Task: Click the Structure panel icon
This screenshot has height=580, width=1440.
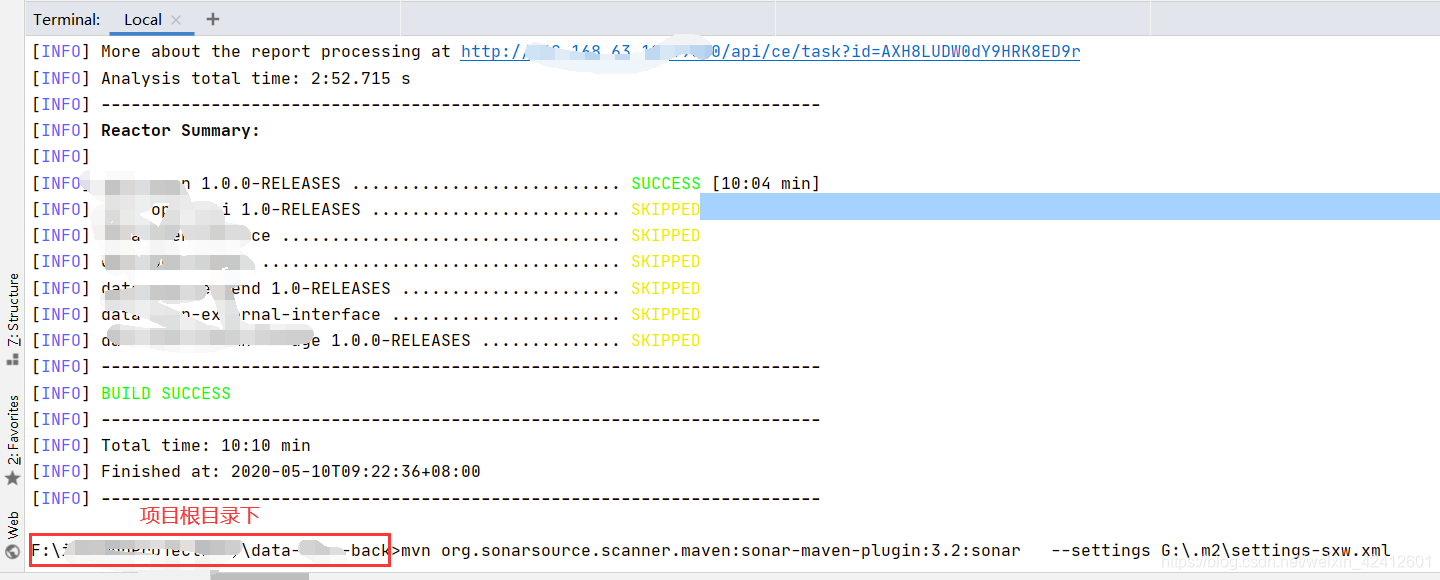Action: pos(13,358)
